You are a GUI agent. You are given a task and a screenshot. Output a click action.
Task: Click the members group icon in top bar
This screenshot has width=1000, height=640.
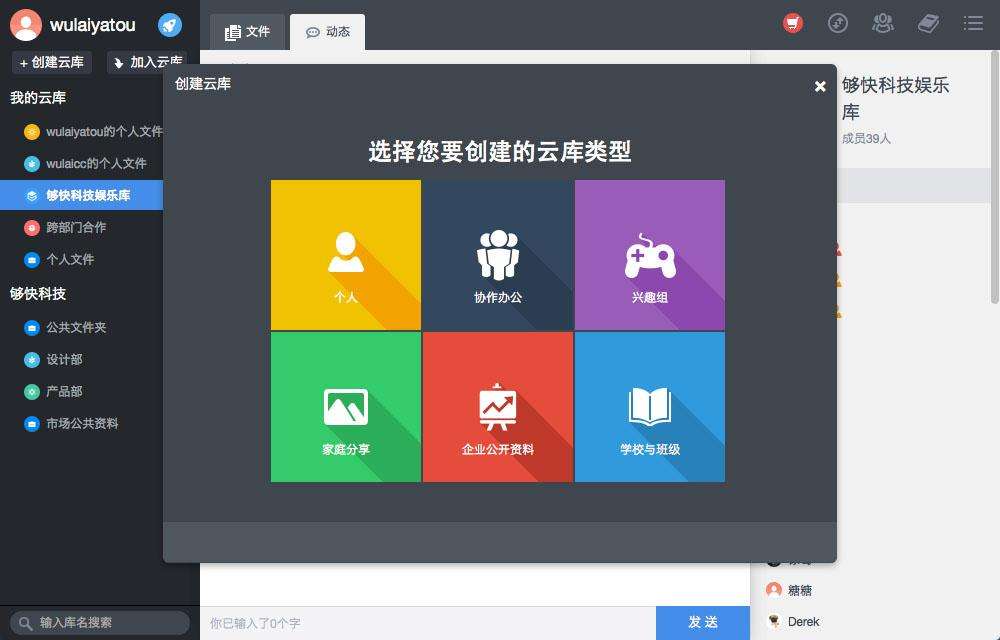(882, 23)
